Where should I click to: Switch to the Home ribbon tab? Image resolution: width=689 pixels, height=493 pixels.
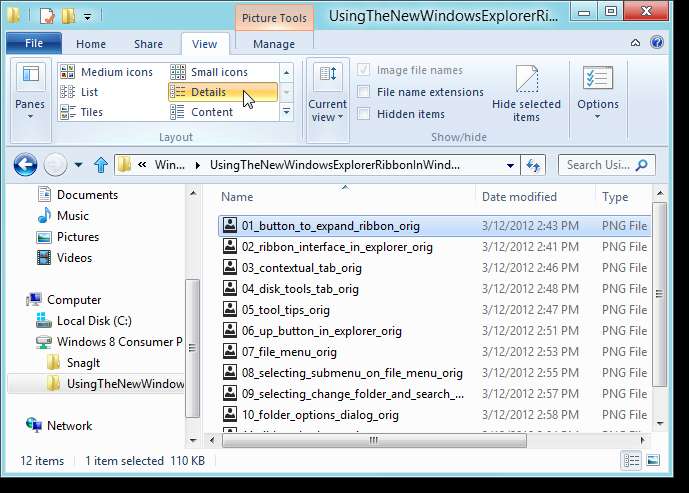point(91,44)
